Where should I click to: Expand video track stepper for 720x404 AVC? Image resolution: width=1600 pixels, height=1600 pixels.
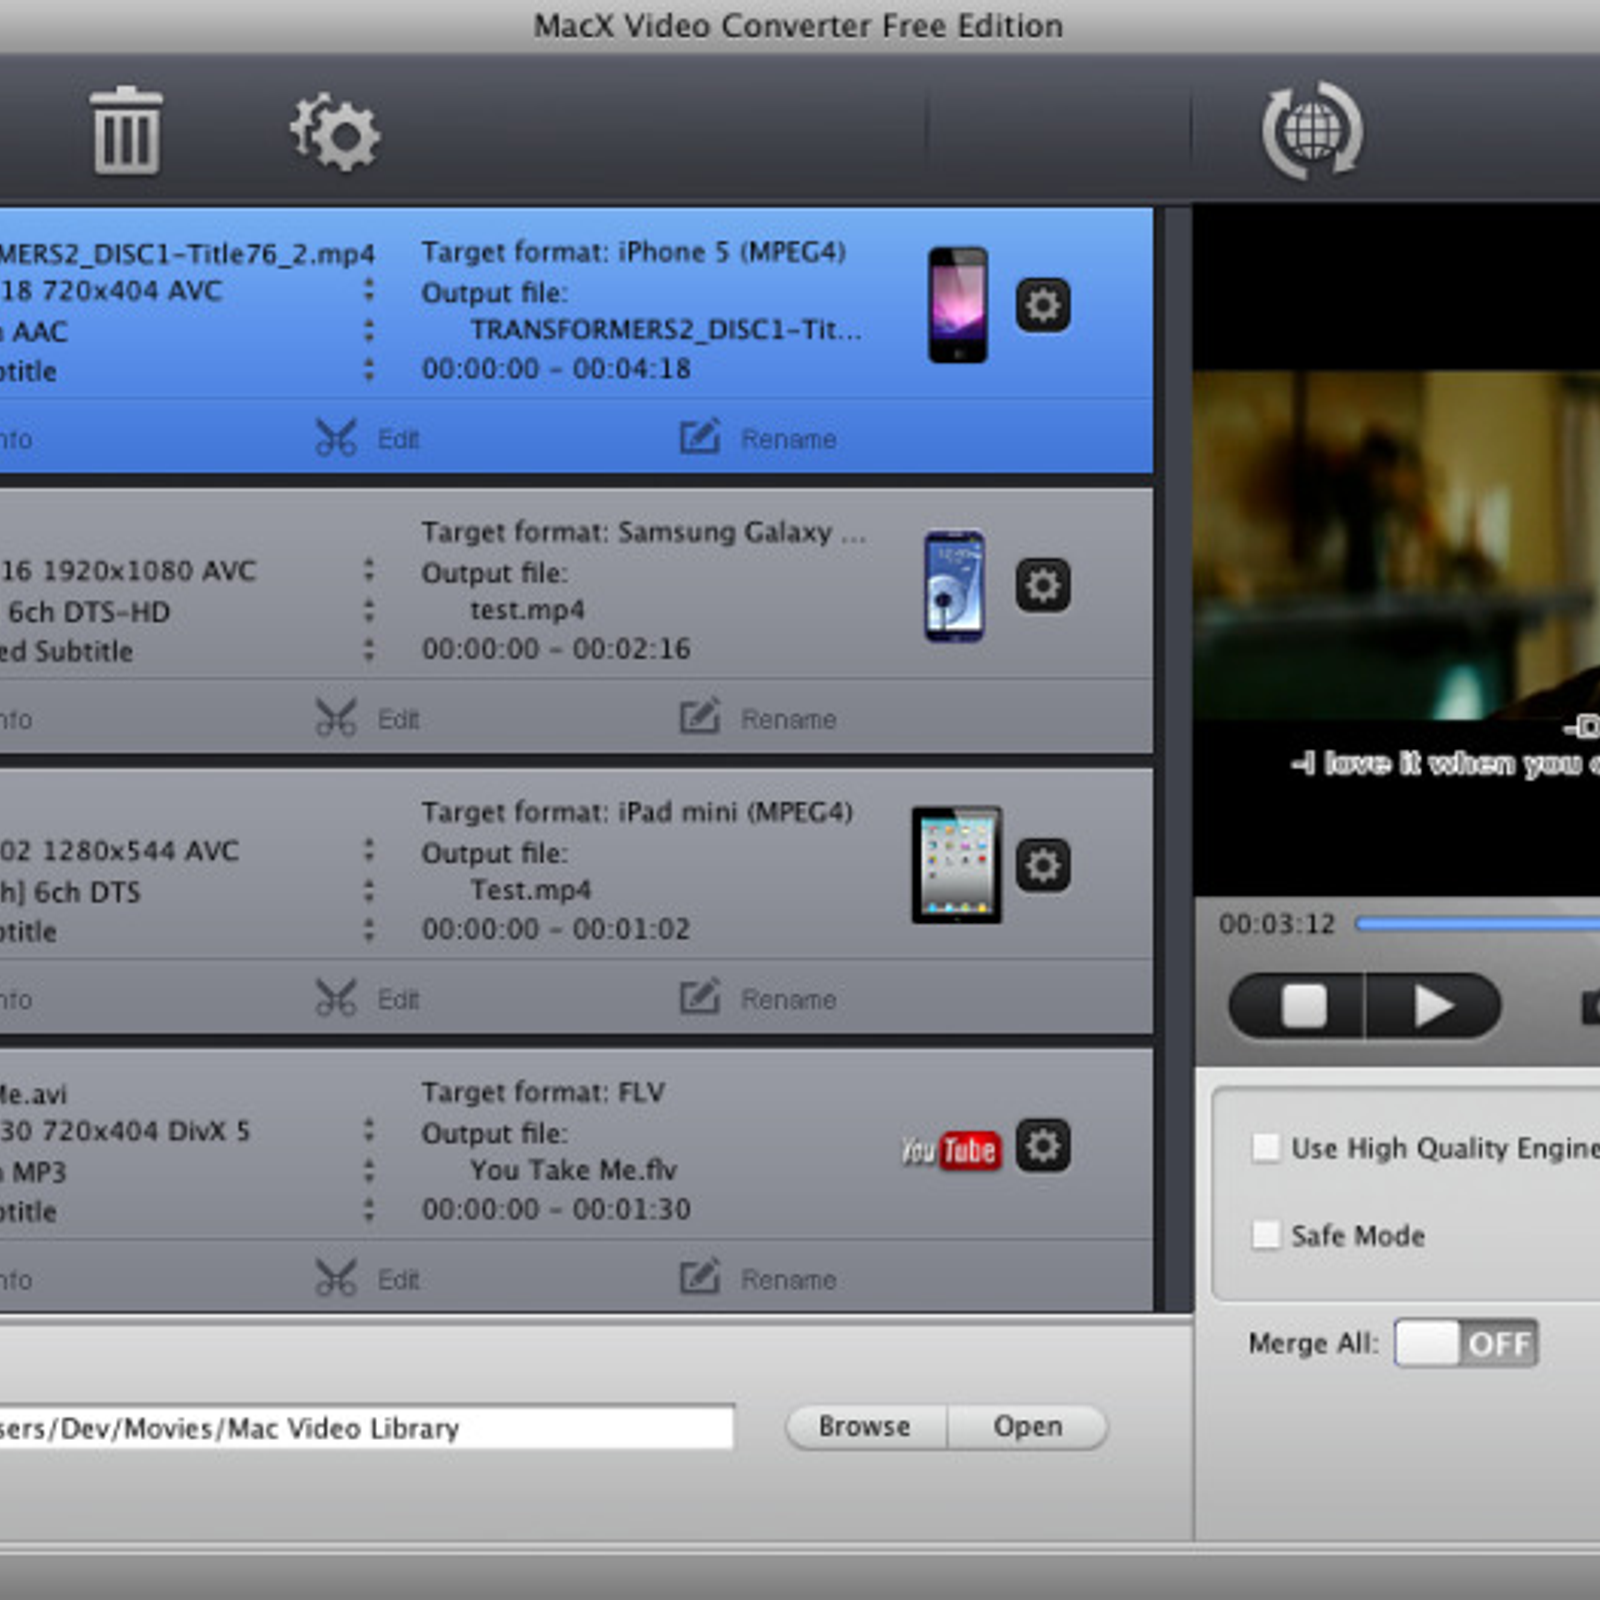pos(369,291)
